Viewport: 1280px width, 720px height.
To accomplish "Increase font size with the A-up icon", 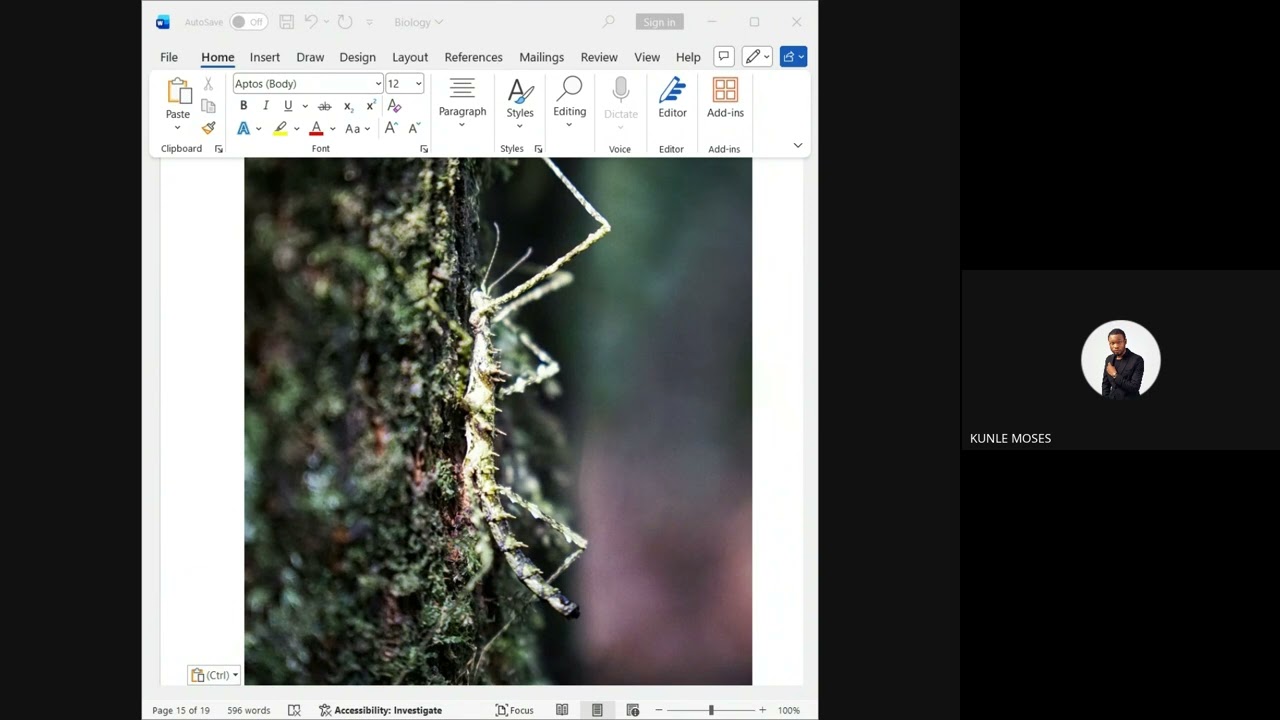I will click(x=391, y=128).
